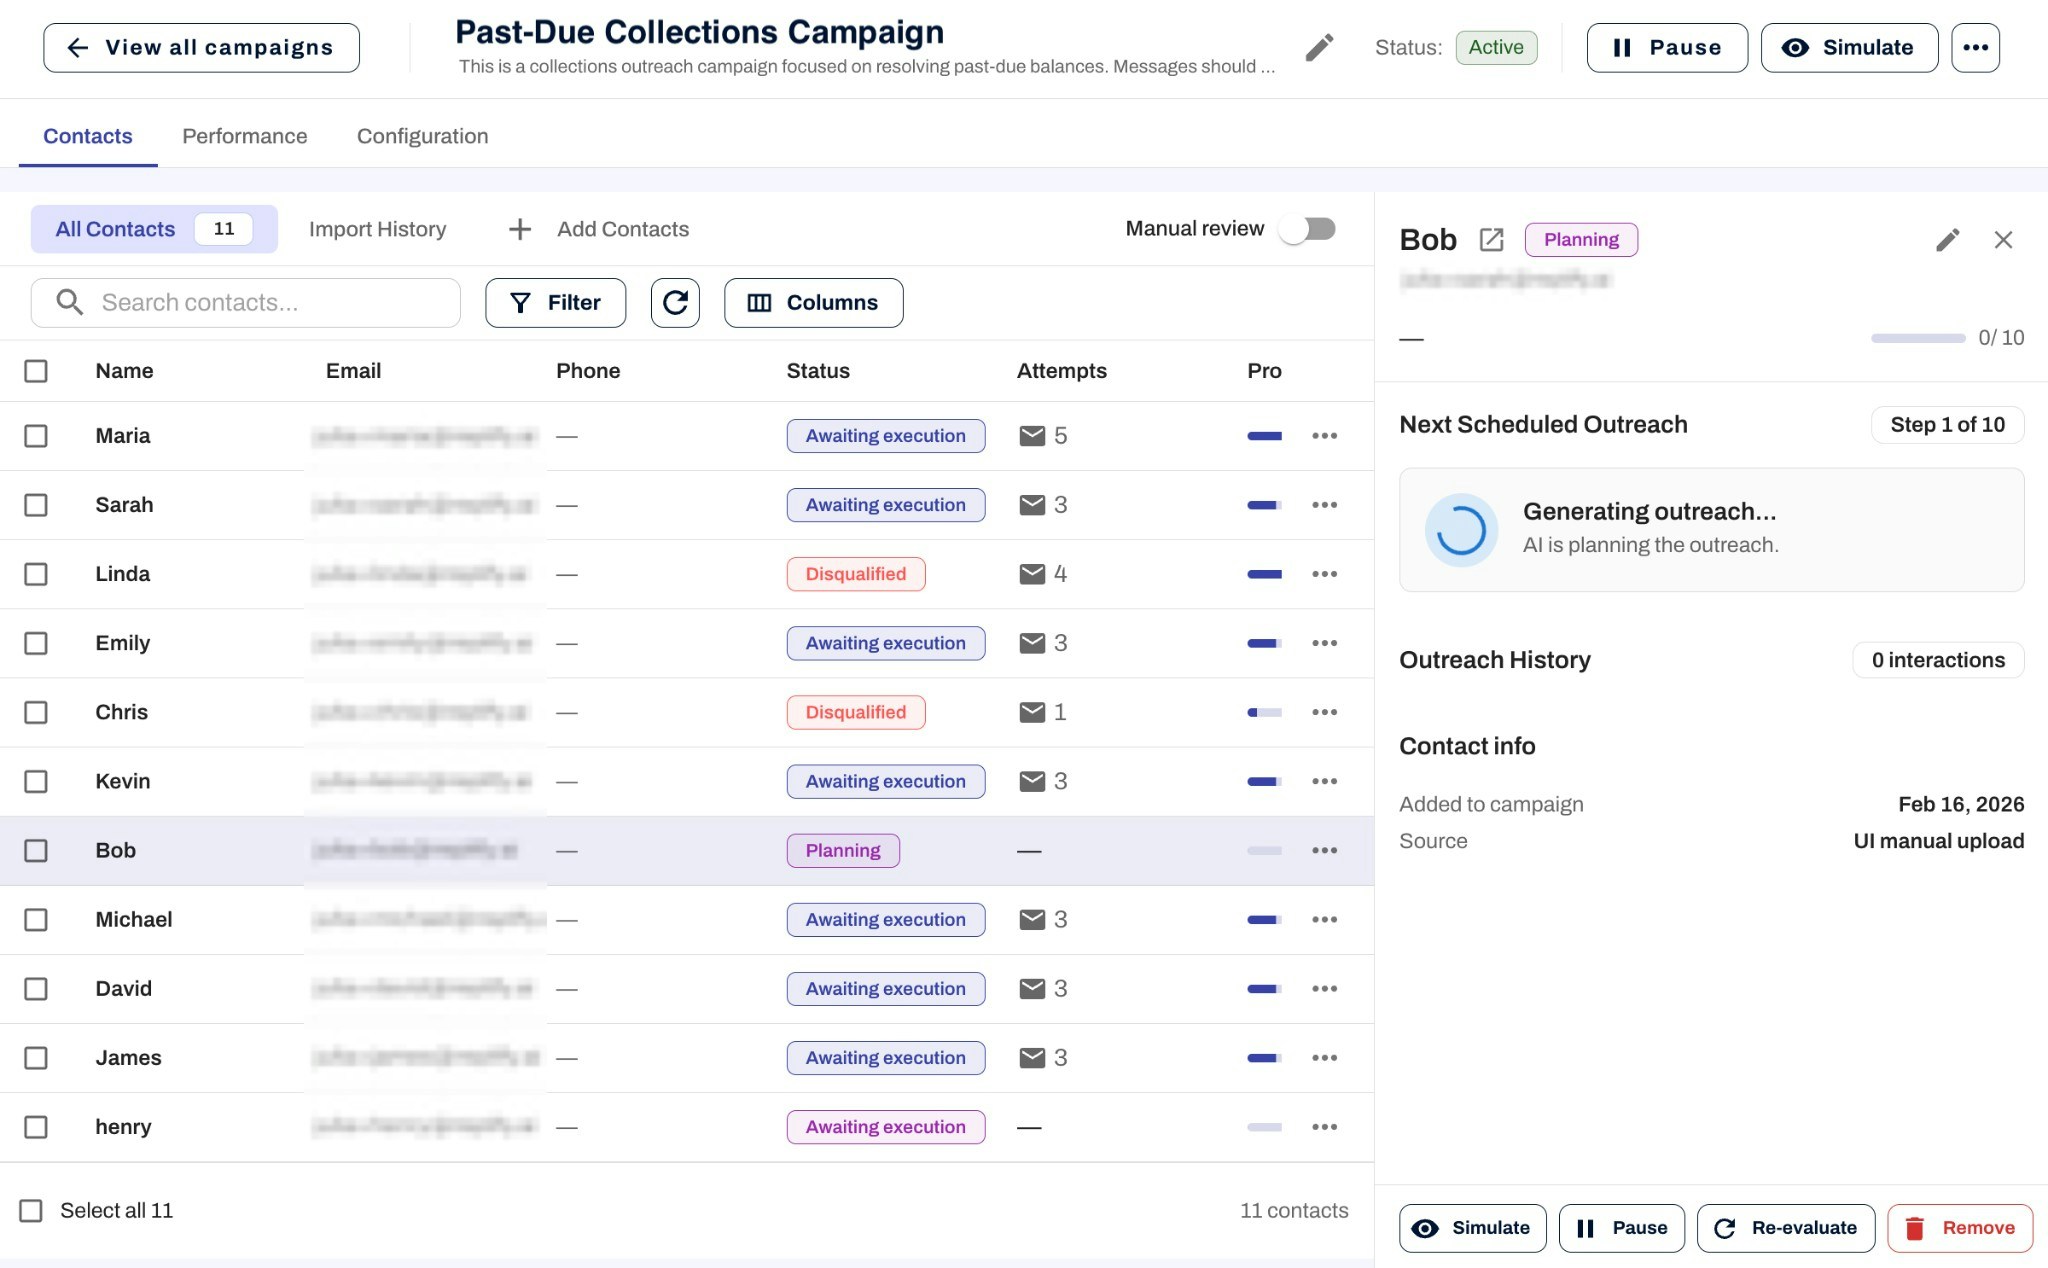Viewport: 2048px width, 1268px height.
Task: Click the pencil icon to edit campaign description
Action: coord(1318,47)
